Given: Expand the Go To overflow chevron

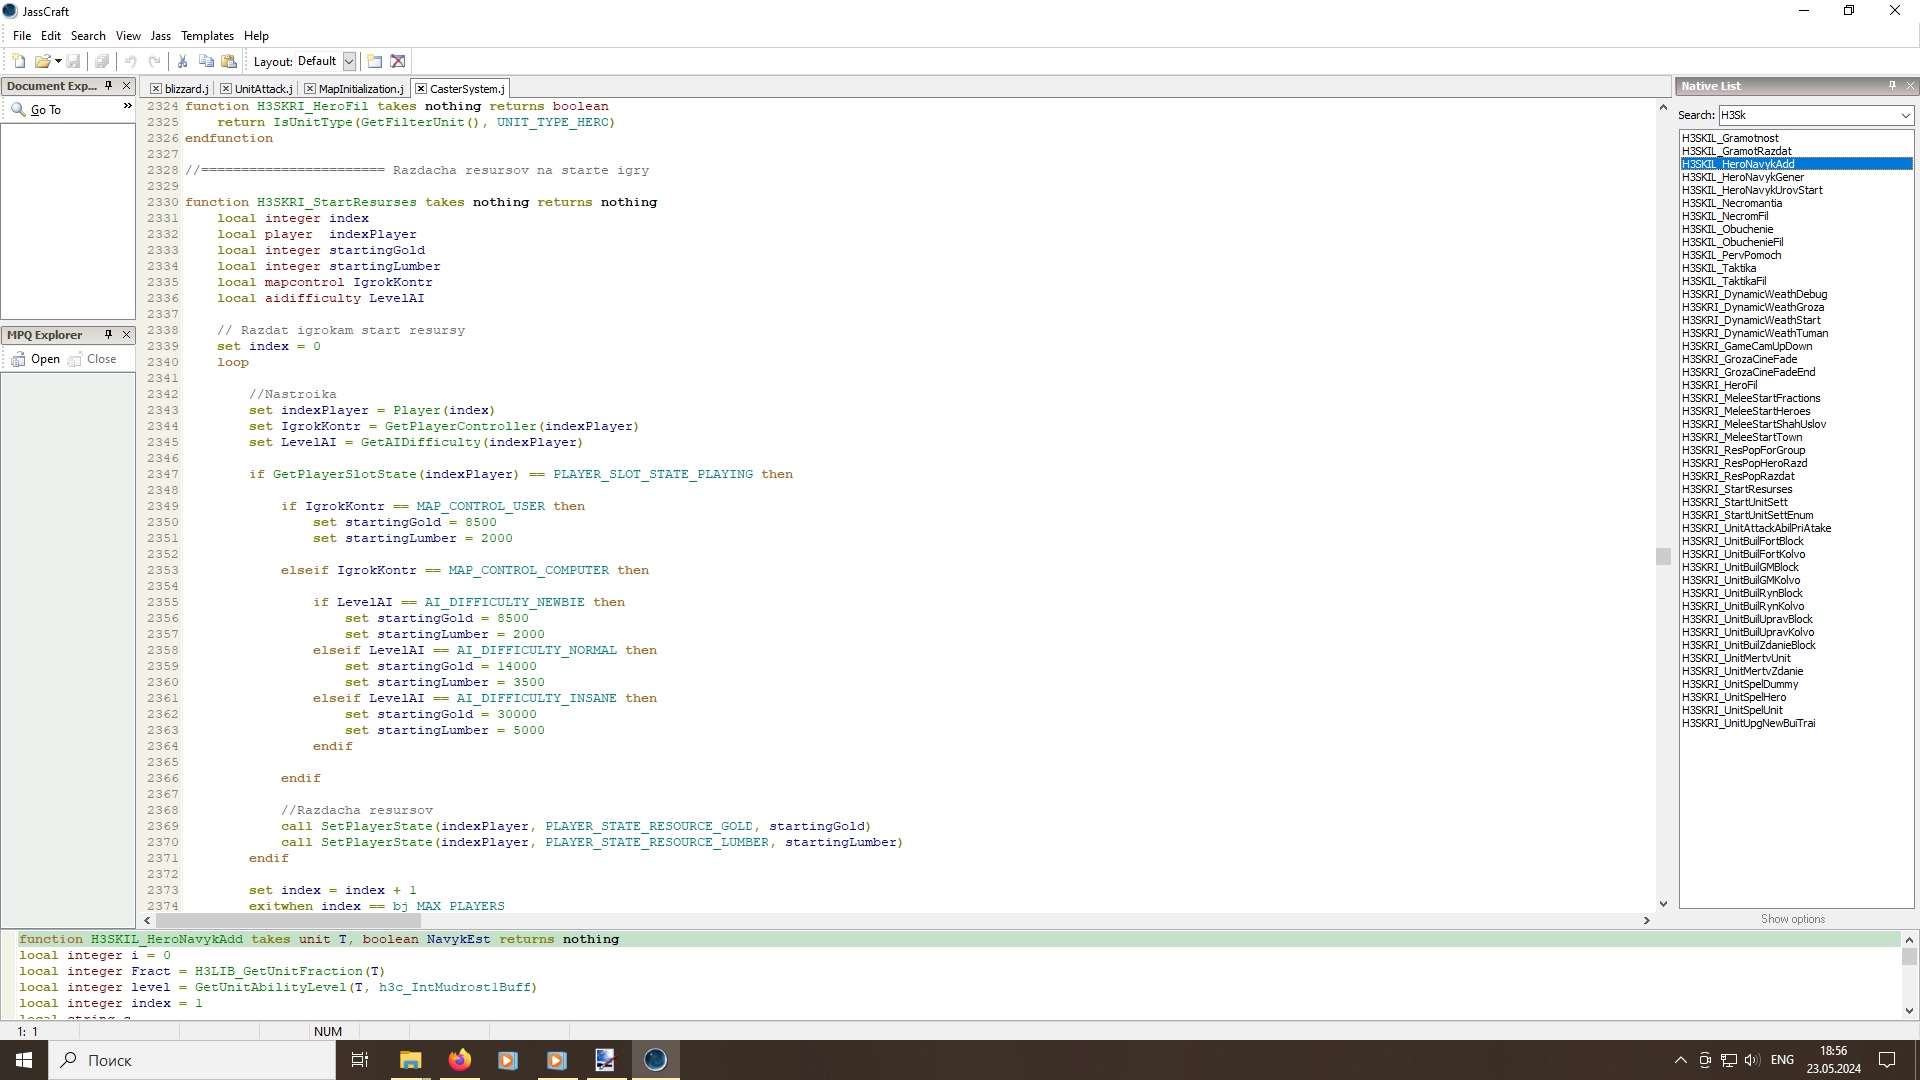Looking at the screenshot, I should tap(127, 106).
